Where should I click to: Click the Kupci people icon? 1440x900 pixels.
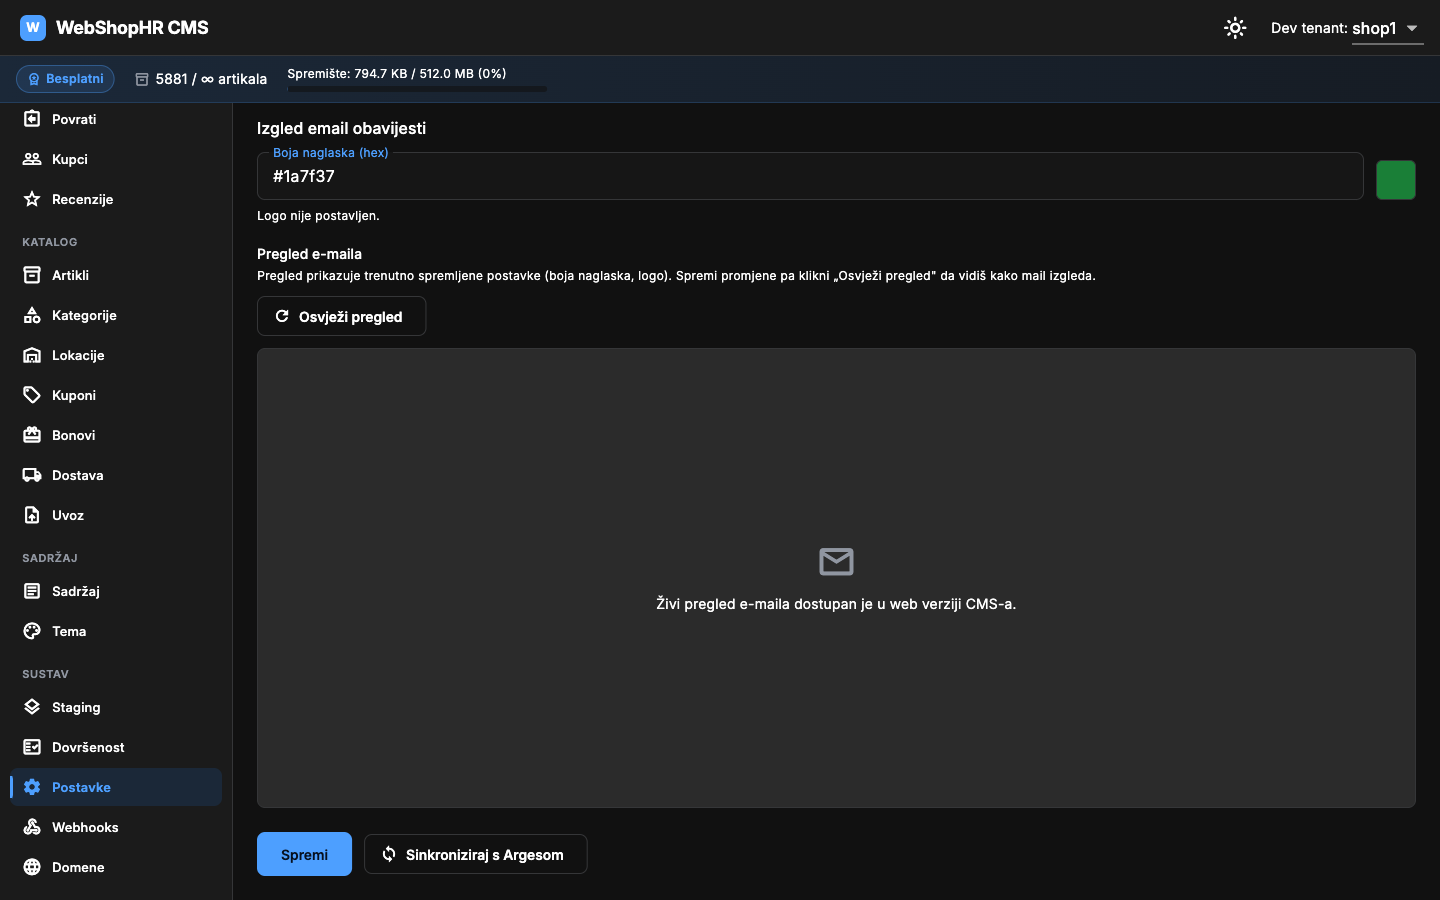32,159
